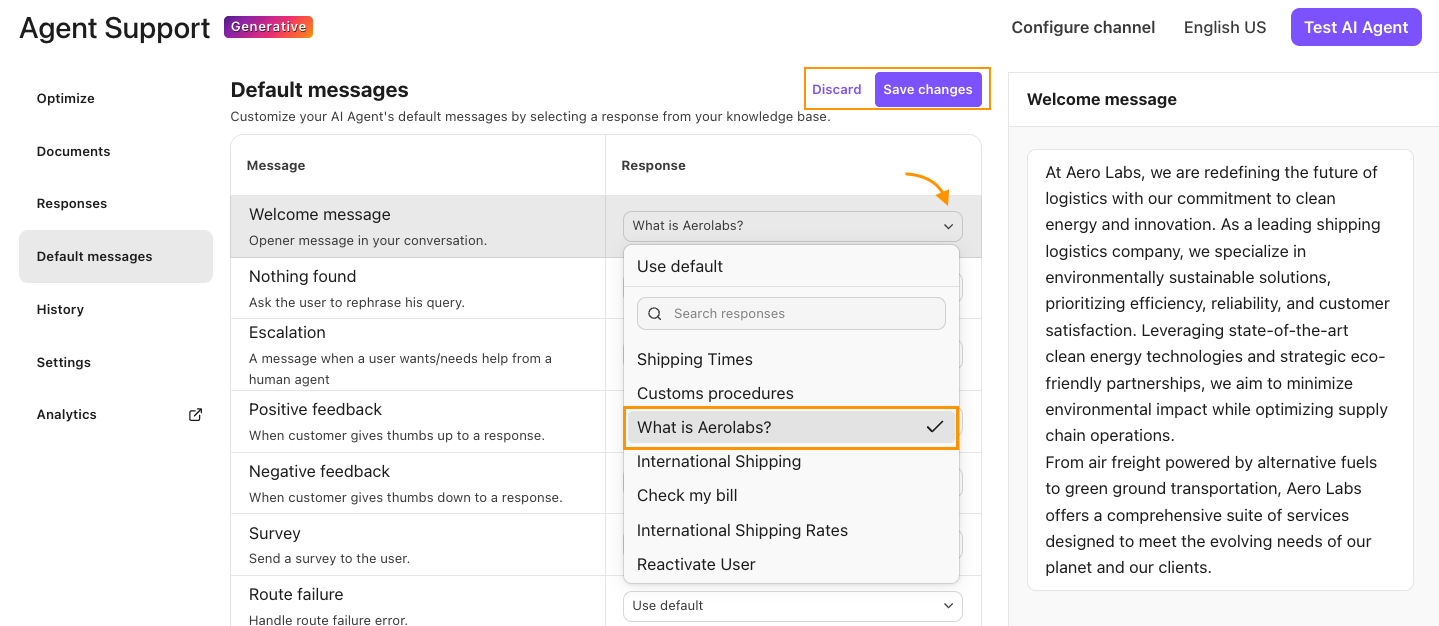Viewport: 1439px width, 626px height.
Task: Open Responses in sidebar
Action: (72, 203)
